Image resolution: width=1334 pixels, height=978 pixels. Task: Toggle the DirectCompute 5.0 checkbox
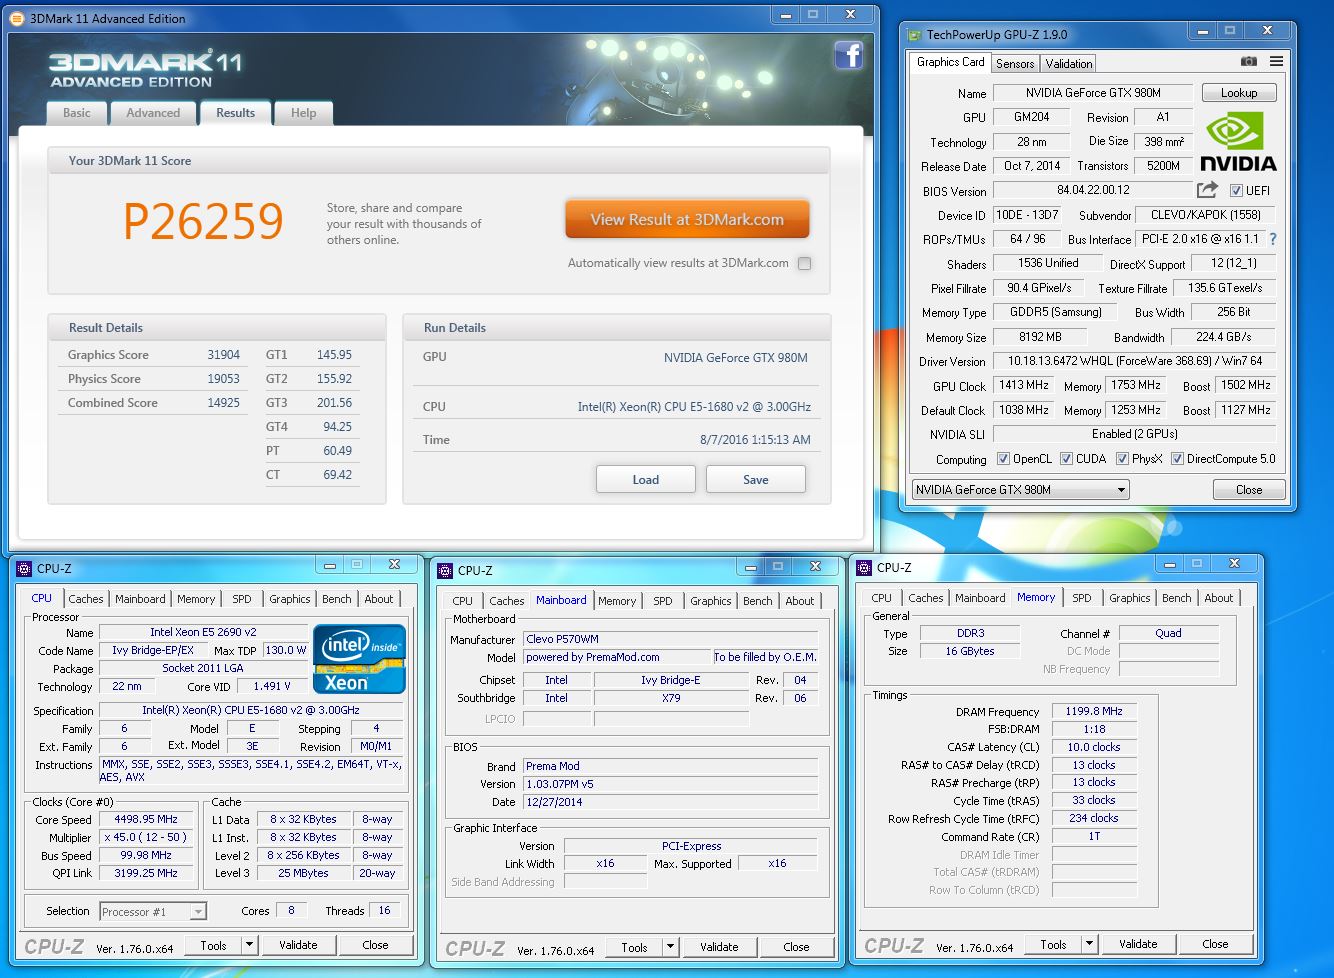[1177, 459]
